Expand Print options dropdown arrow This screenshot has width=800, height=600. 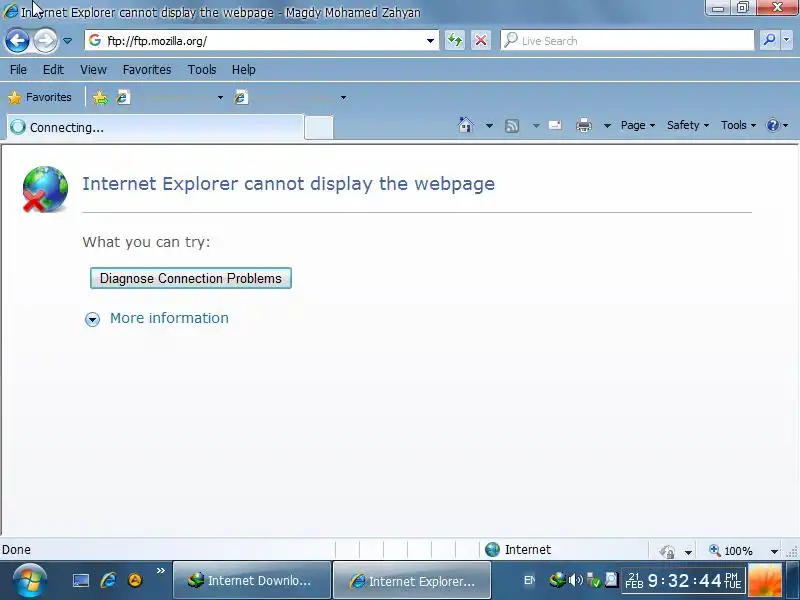(x=607, y=126)
